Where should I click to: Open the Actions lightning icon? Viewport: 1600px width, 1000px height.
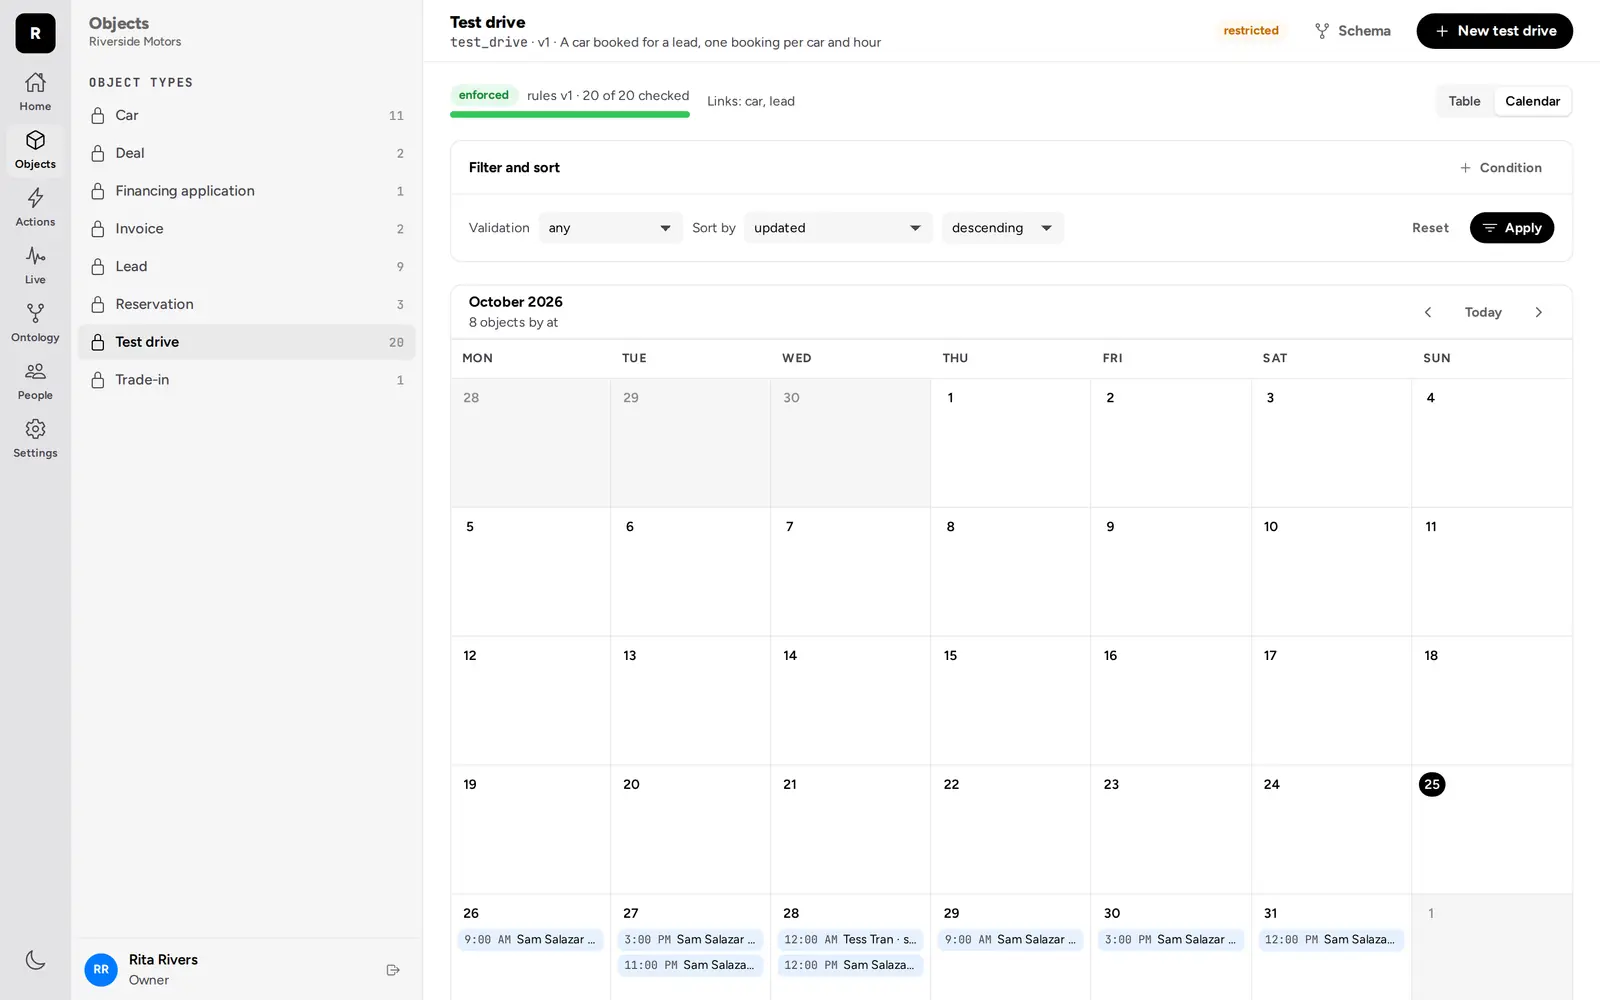pyautogui.click(x=35, y=208)
